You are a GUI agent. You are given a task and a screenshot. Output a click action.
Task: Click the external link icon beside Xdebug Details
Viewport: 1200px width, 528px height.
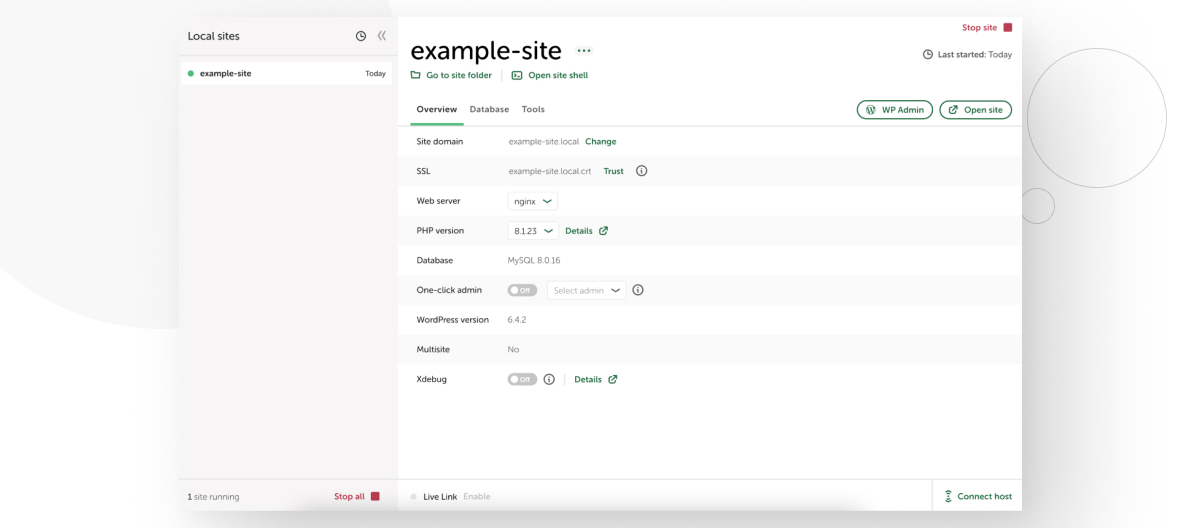(x=612, y=379)
